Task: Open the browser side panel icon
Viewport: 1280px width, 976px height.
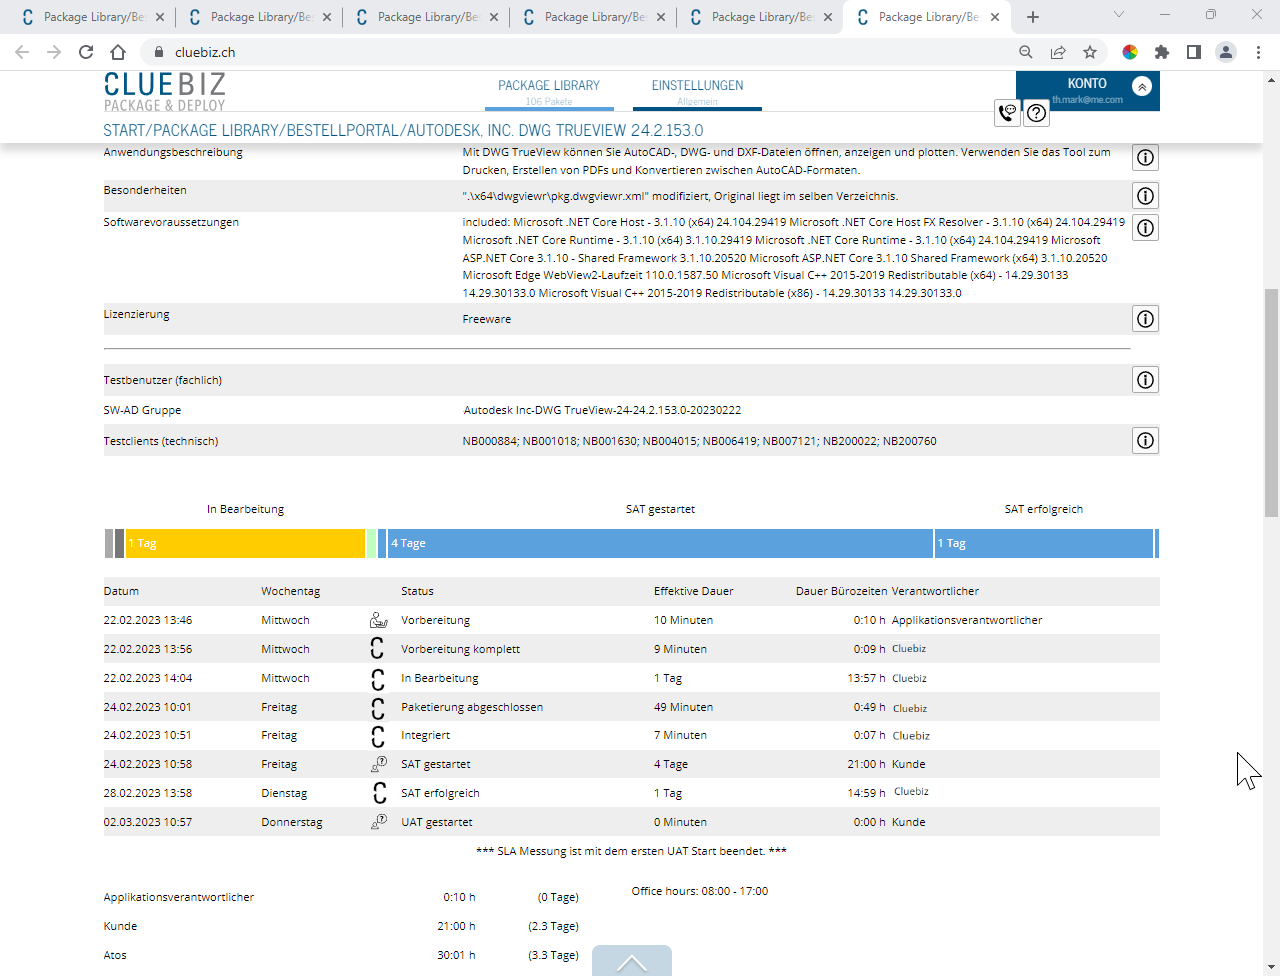Action: [1194, 52]
